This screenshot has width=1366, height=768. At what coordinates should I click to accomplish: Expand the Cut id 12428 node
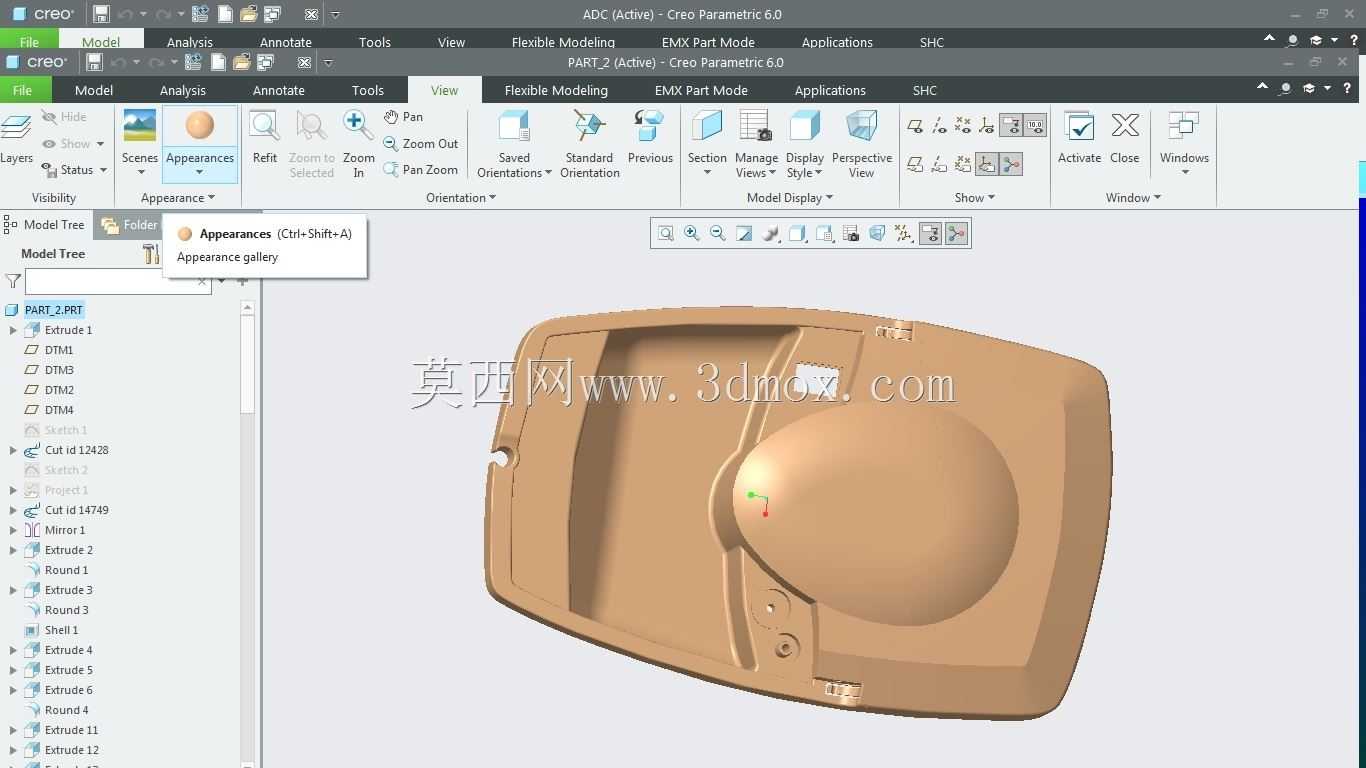click(13, 450)
